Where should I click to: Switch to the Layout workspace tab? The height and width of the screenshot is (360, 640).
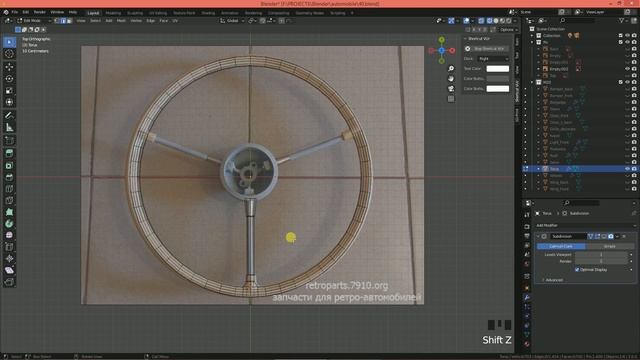coord(93,13)
